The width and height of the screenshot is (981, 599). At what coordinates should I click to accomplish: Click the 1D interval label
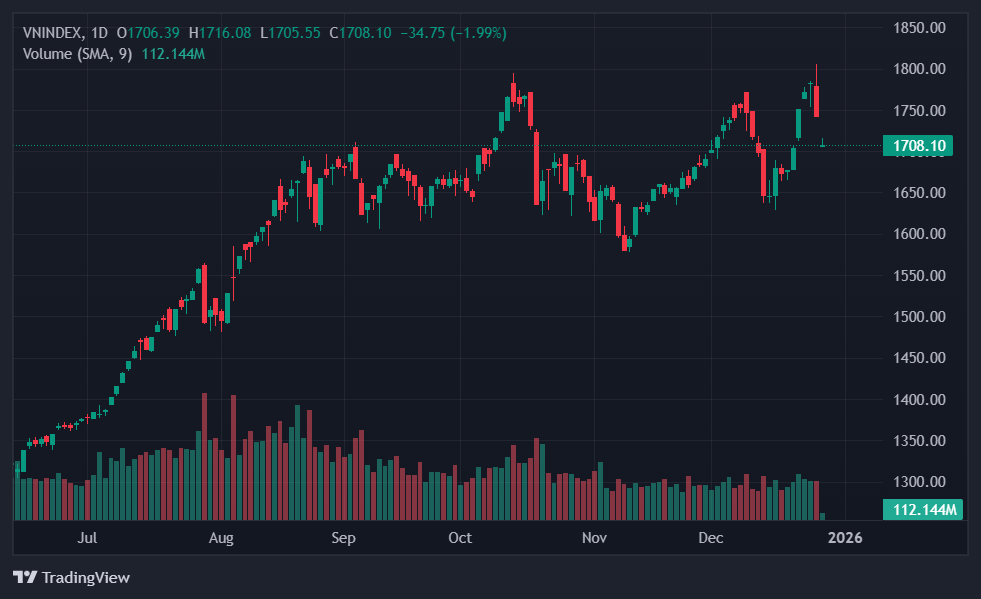(x=99, y=33)
